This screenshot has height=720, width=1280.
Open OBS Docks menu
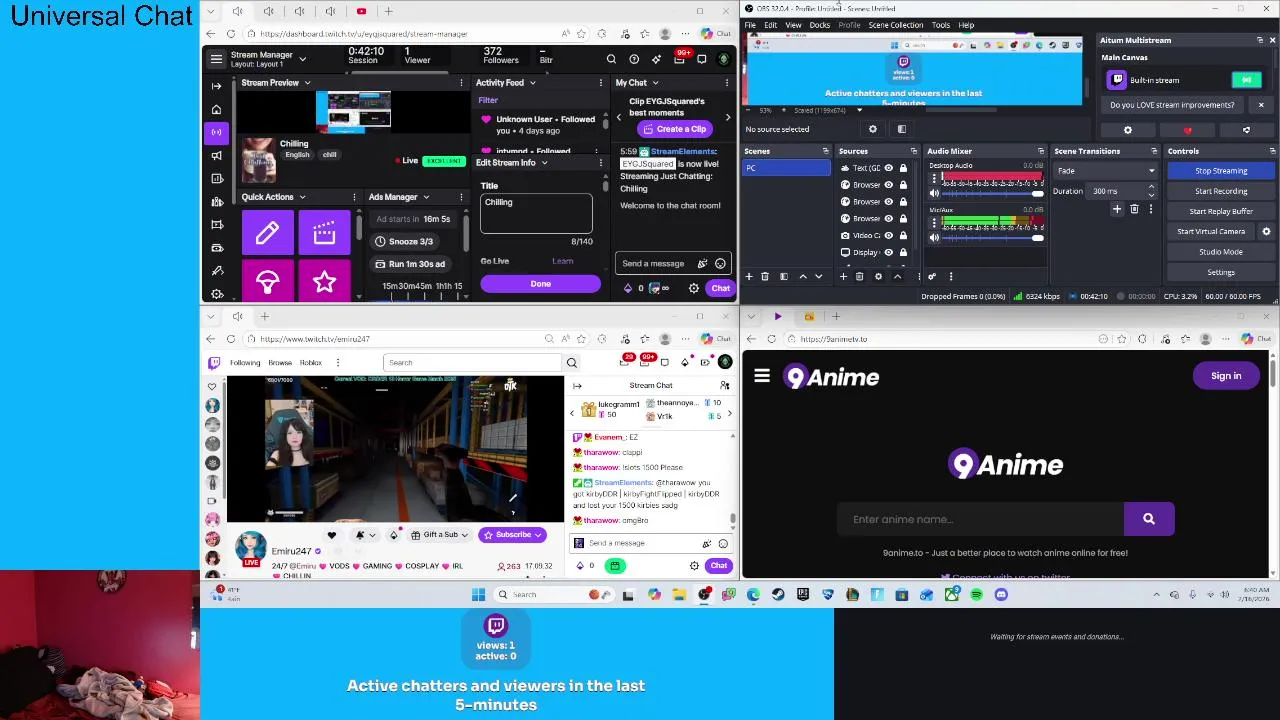click(x=819, y=25)
